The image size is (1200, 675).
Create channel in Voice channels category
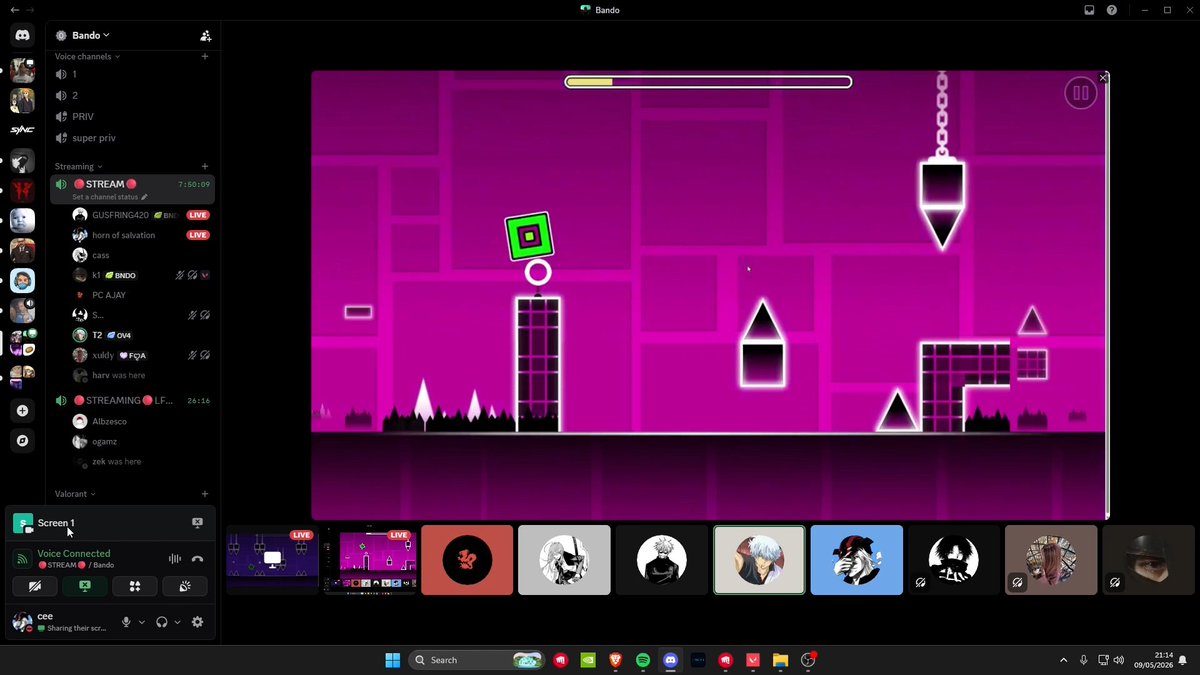pyautogui.click(x=205, y=56)
